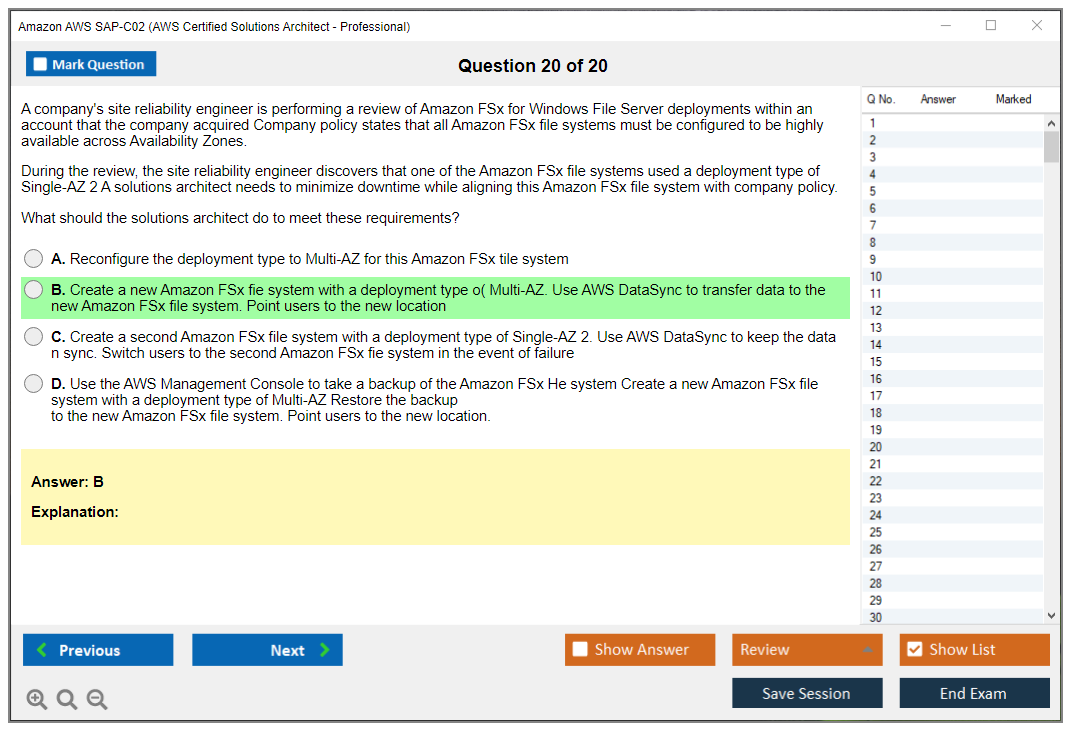Click the zoom reset magnifier icon
1075x735 pixels.
67,700
